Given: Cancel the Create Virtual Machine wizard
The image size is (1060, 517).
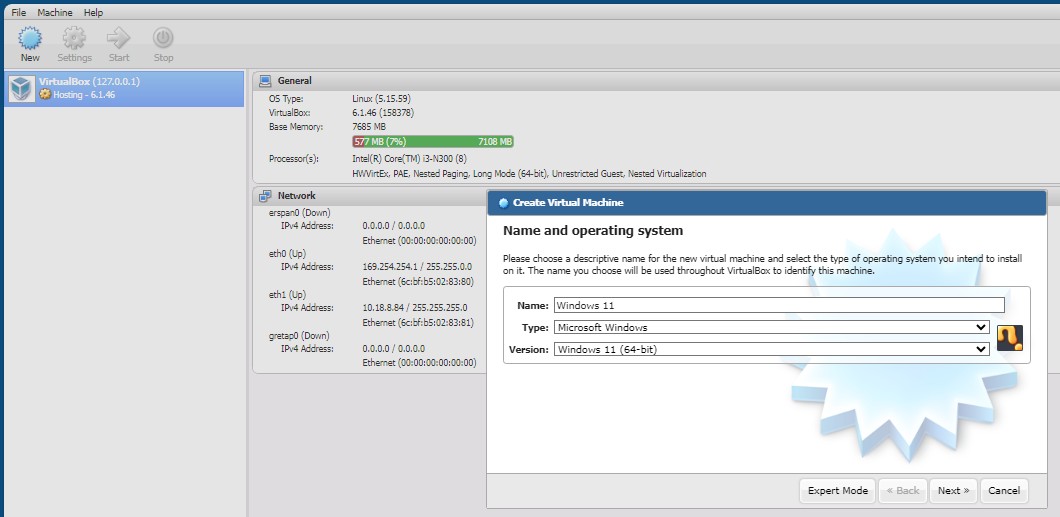Looking at the screenshot, I should click(x=1004, y=491).
